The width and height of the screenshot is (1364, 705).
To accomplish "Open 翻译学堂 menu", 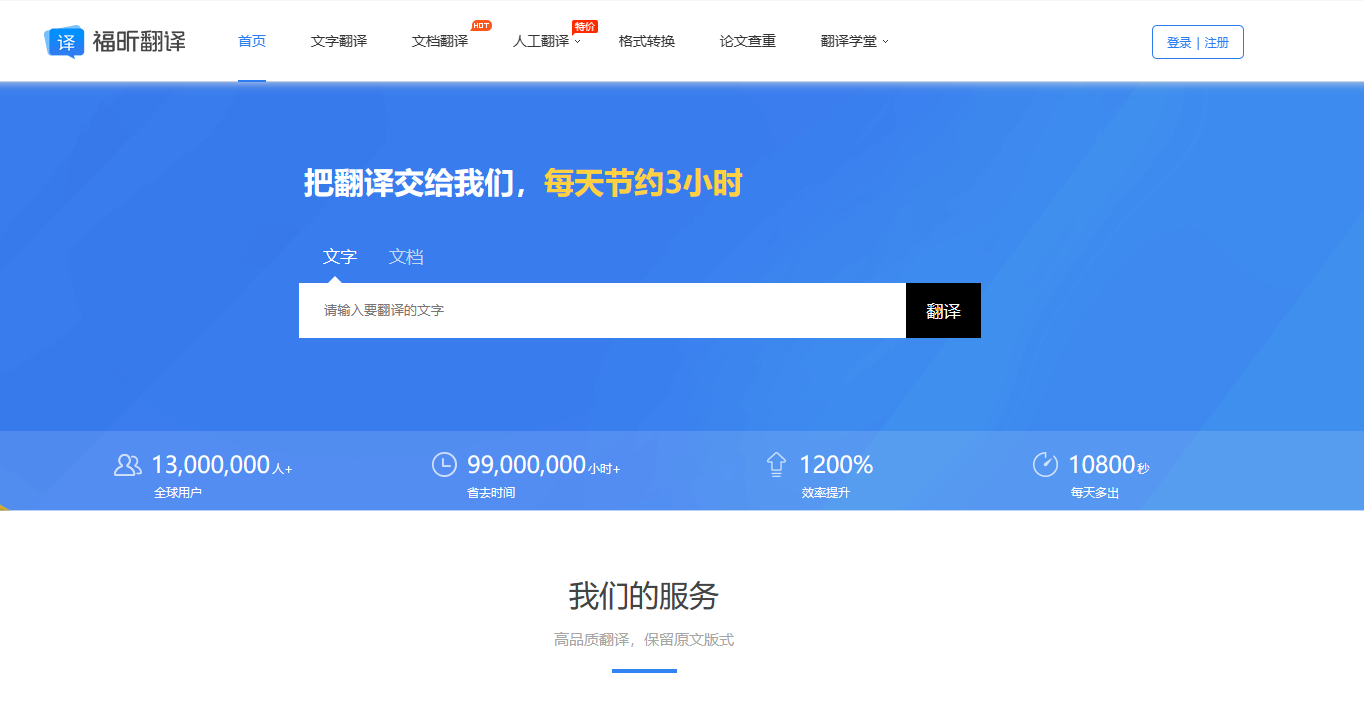I will pyautogui.click(x=849, y=41).
